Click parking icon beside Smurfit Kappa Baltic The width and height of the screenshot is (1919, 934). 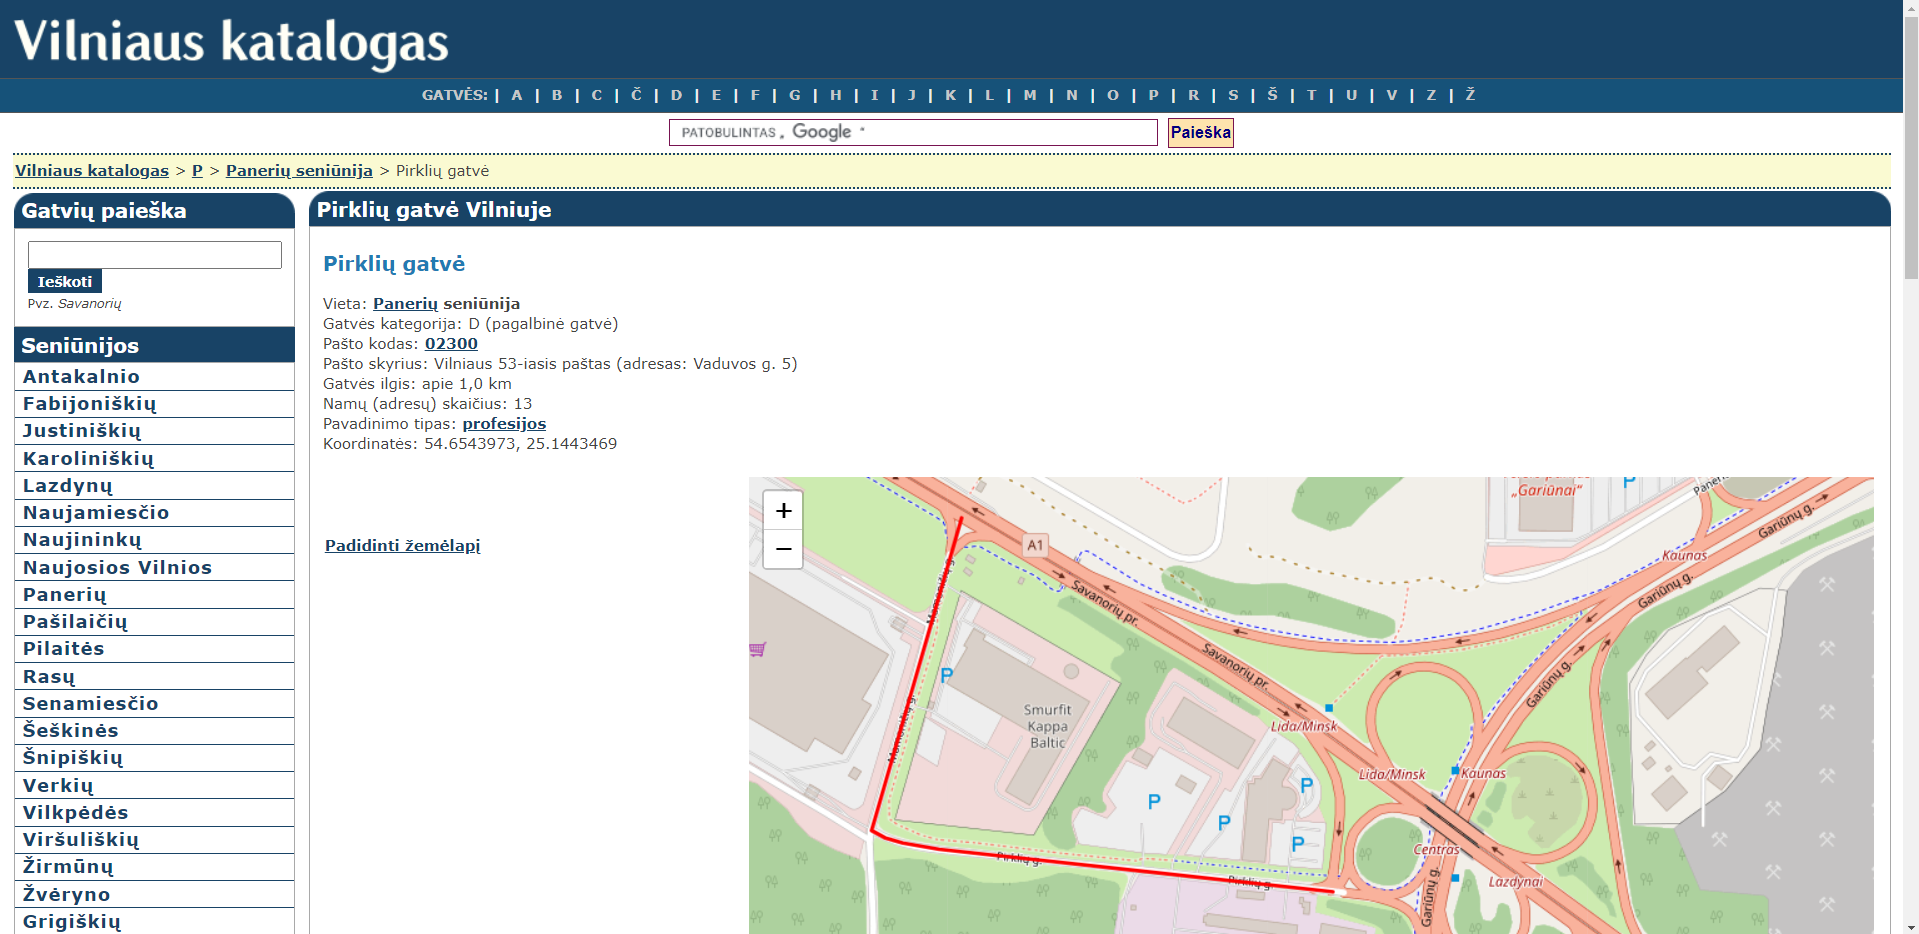tap(947, 675)
